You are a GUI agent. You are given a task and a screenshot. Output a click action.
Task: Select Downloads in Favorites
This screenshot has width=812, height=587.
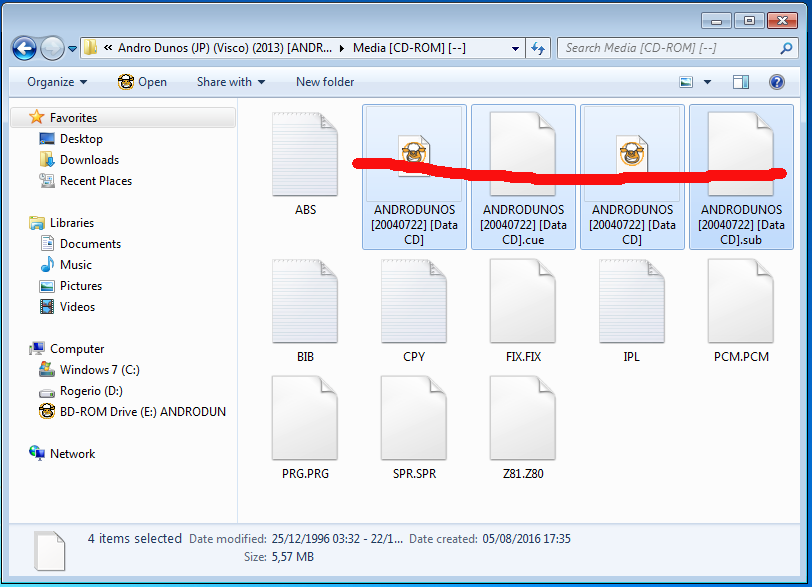point(89,160)
